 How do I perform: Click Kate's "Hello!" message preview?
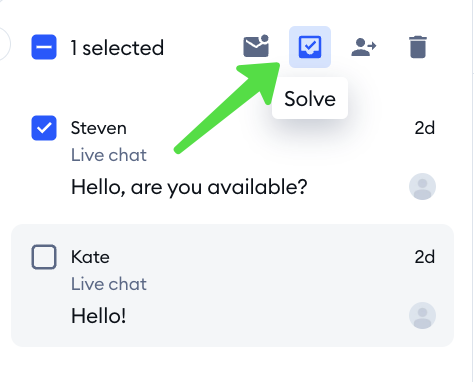(x=99, y=316)
